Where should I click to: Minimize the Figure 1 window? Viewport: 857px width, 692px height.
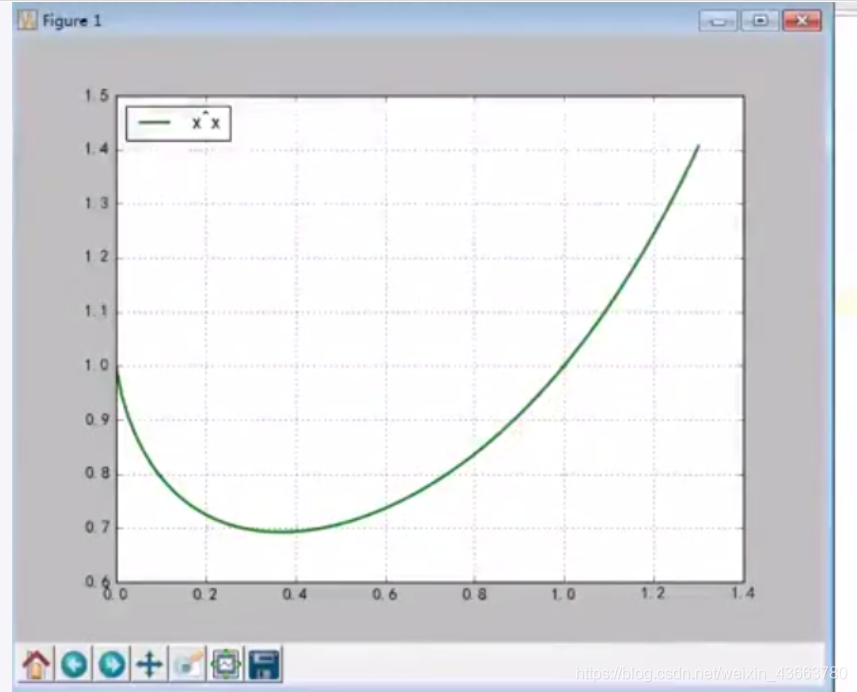(718, 21)
